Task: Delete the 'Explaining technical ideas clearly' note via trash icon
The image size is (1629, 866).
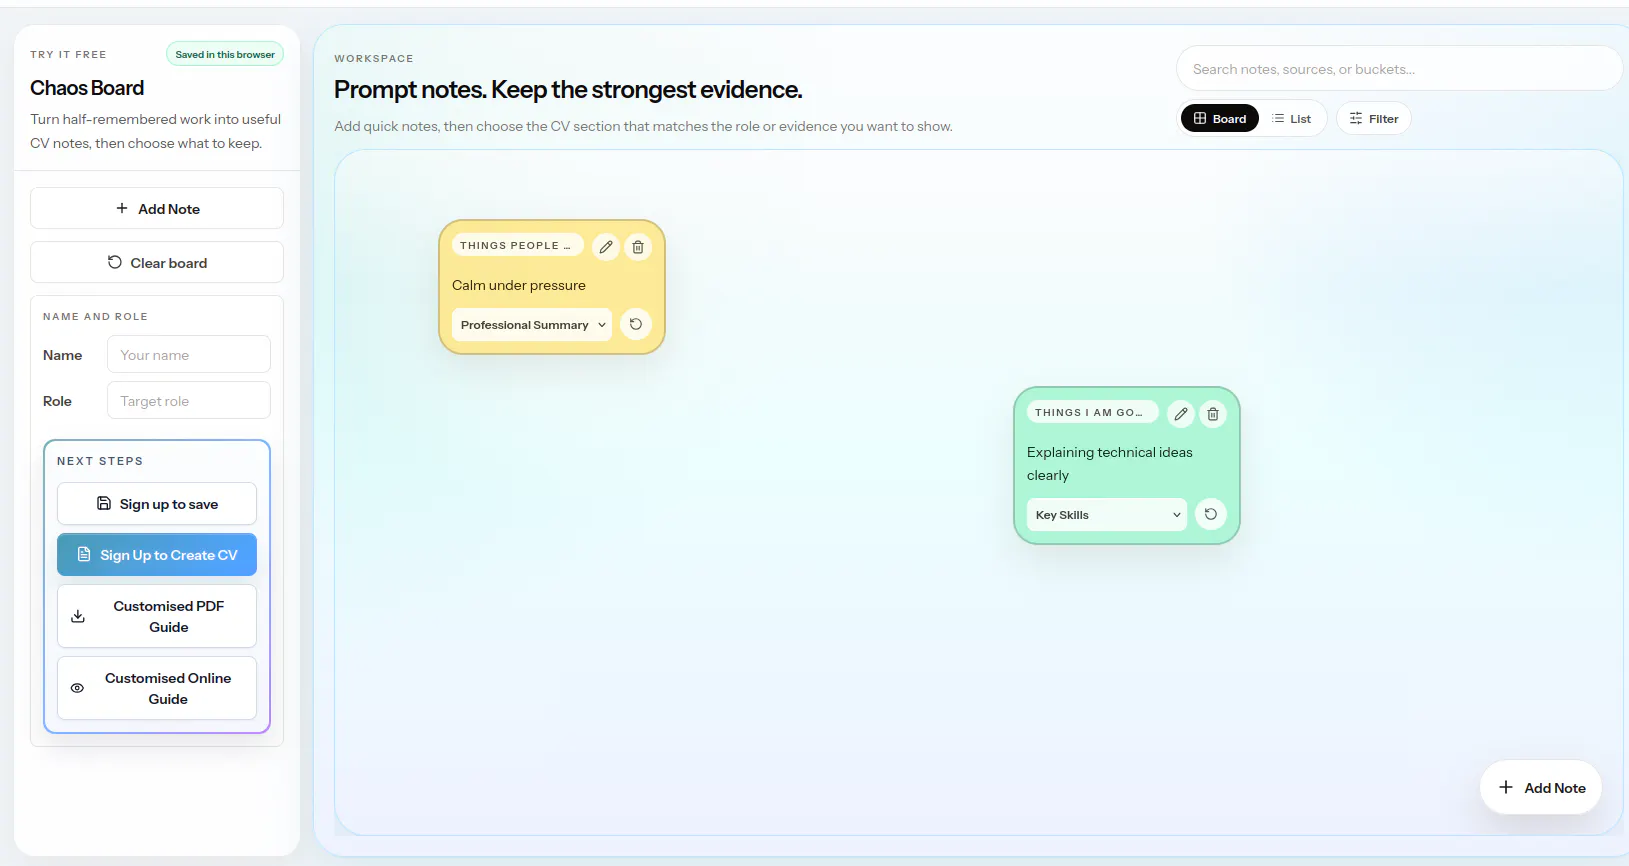Action: coord(1213,414)
